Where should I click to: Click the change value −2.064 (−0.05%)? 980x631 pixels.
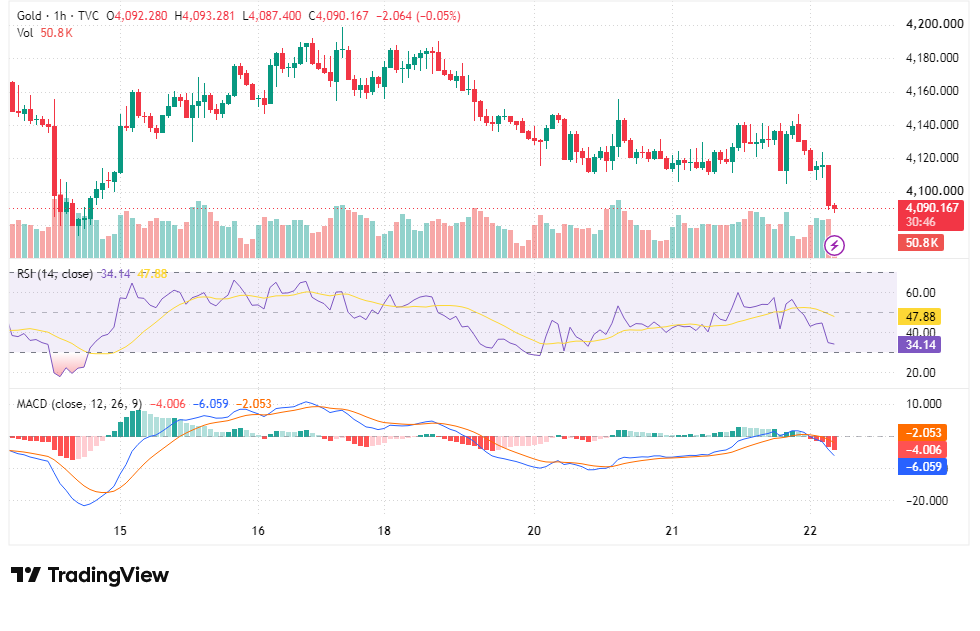coord(418,16)
